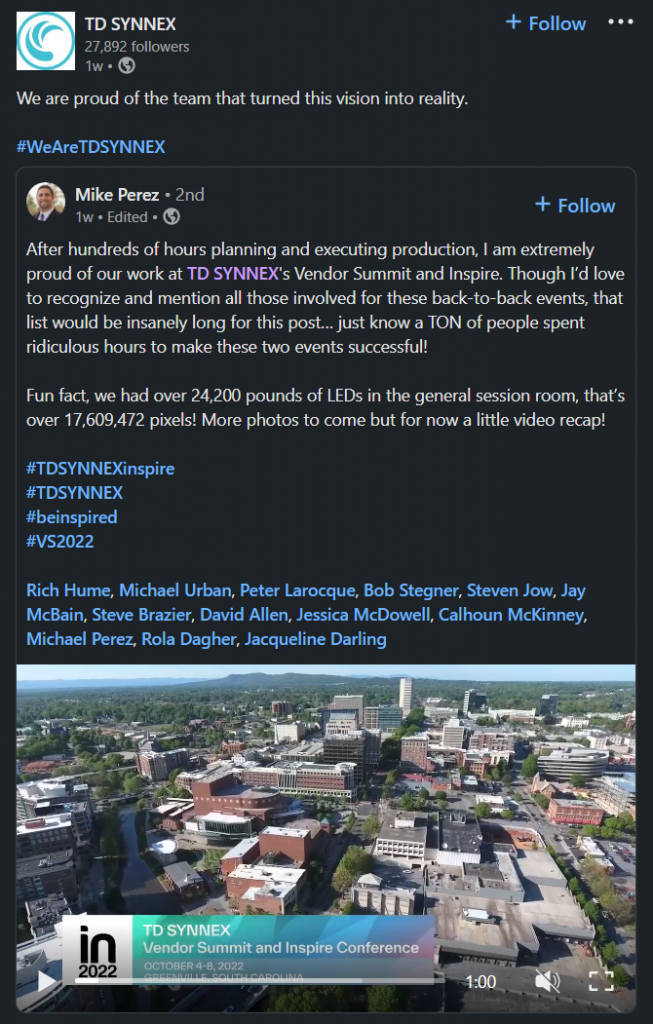The image size is (653, 1024).
Task: Open Rich Hume's profile mention
Action: (x=66, y=589)
